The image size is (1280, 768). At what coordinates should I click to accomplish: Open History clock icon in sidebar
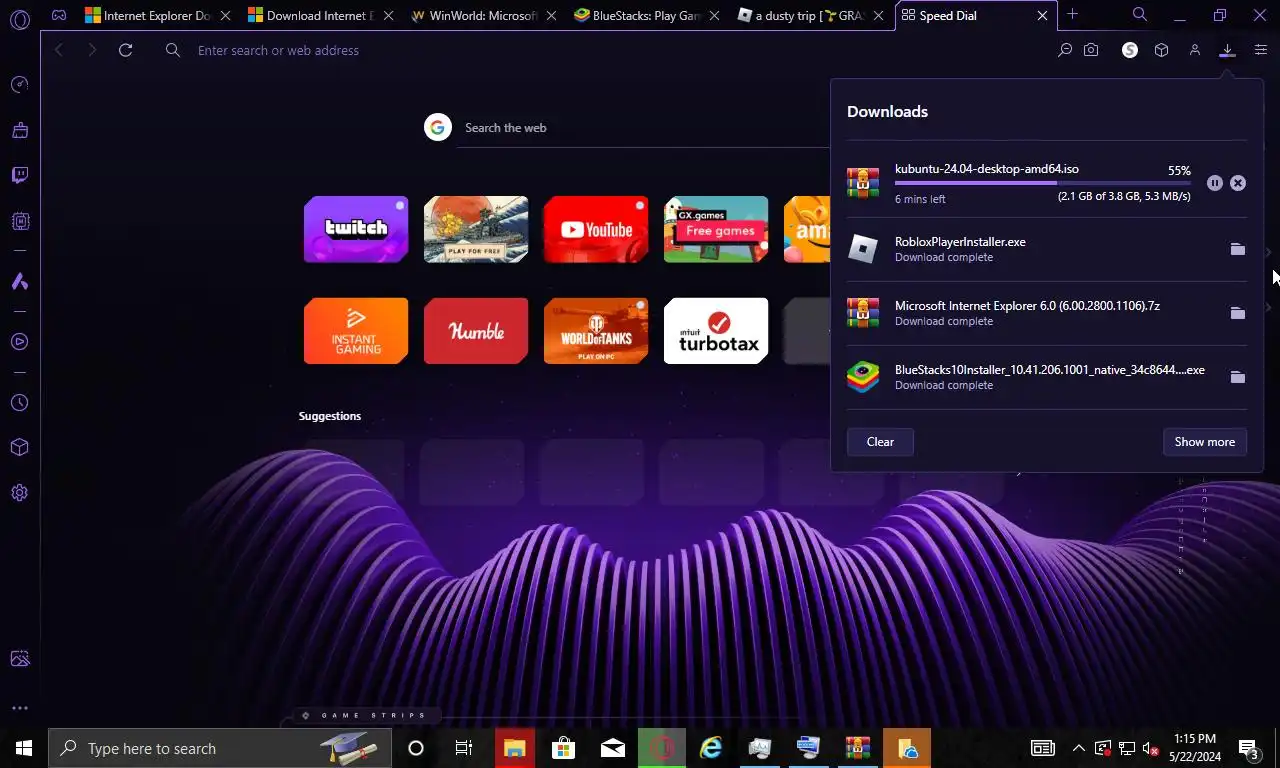[x=19, y=403]
